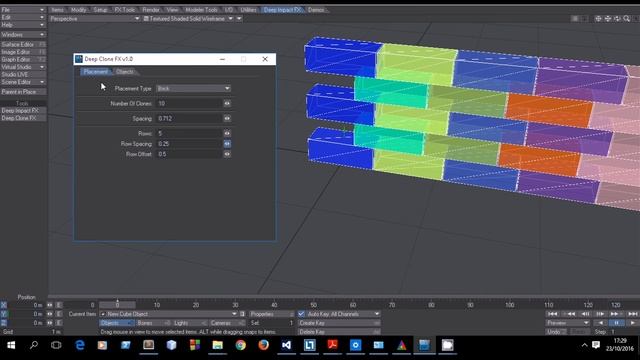
Task: Open Textured Shaded Solid Wireframe display dropdown
Action: click(x=188, y=19)
